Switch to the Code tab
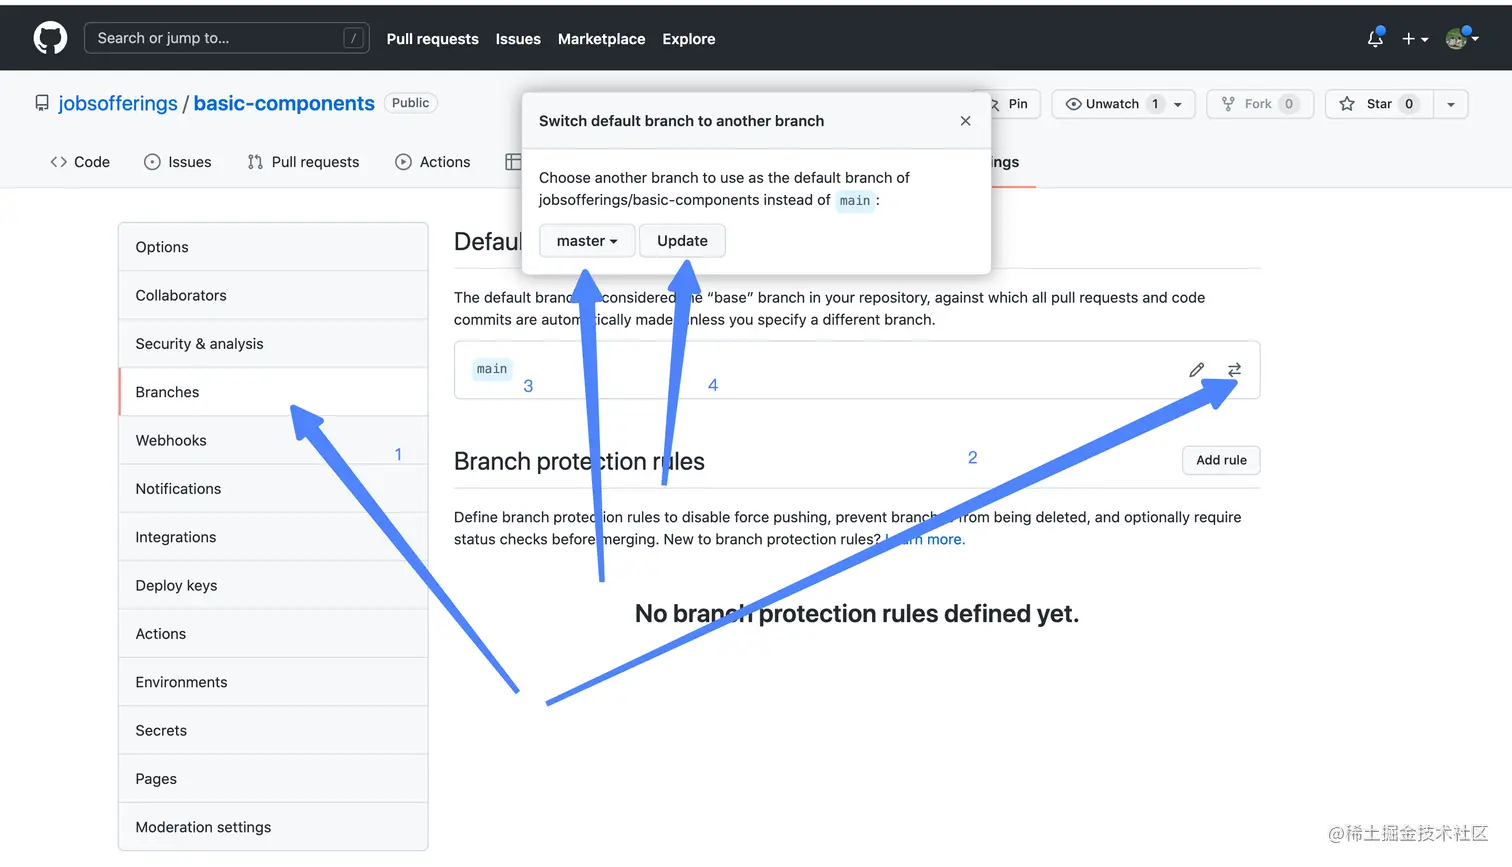The image size is (1512, 867). (x=80, y=162)
